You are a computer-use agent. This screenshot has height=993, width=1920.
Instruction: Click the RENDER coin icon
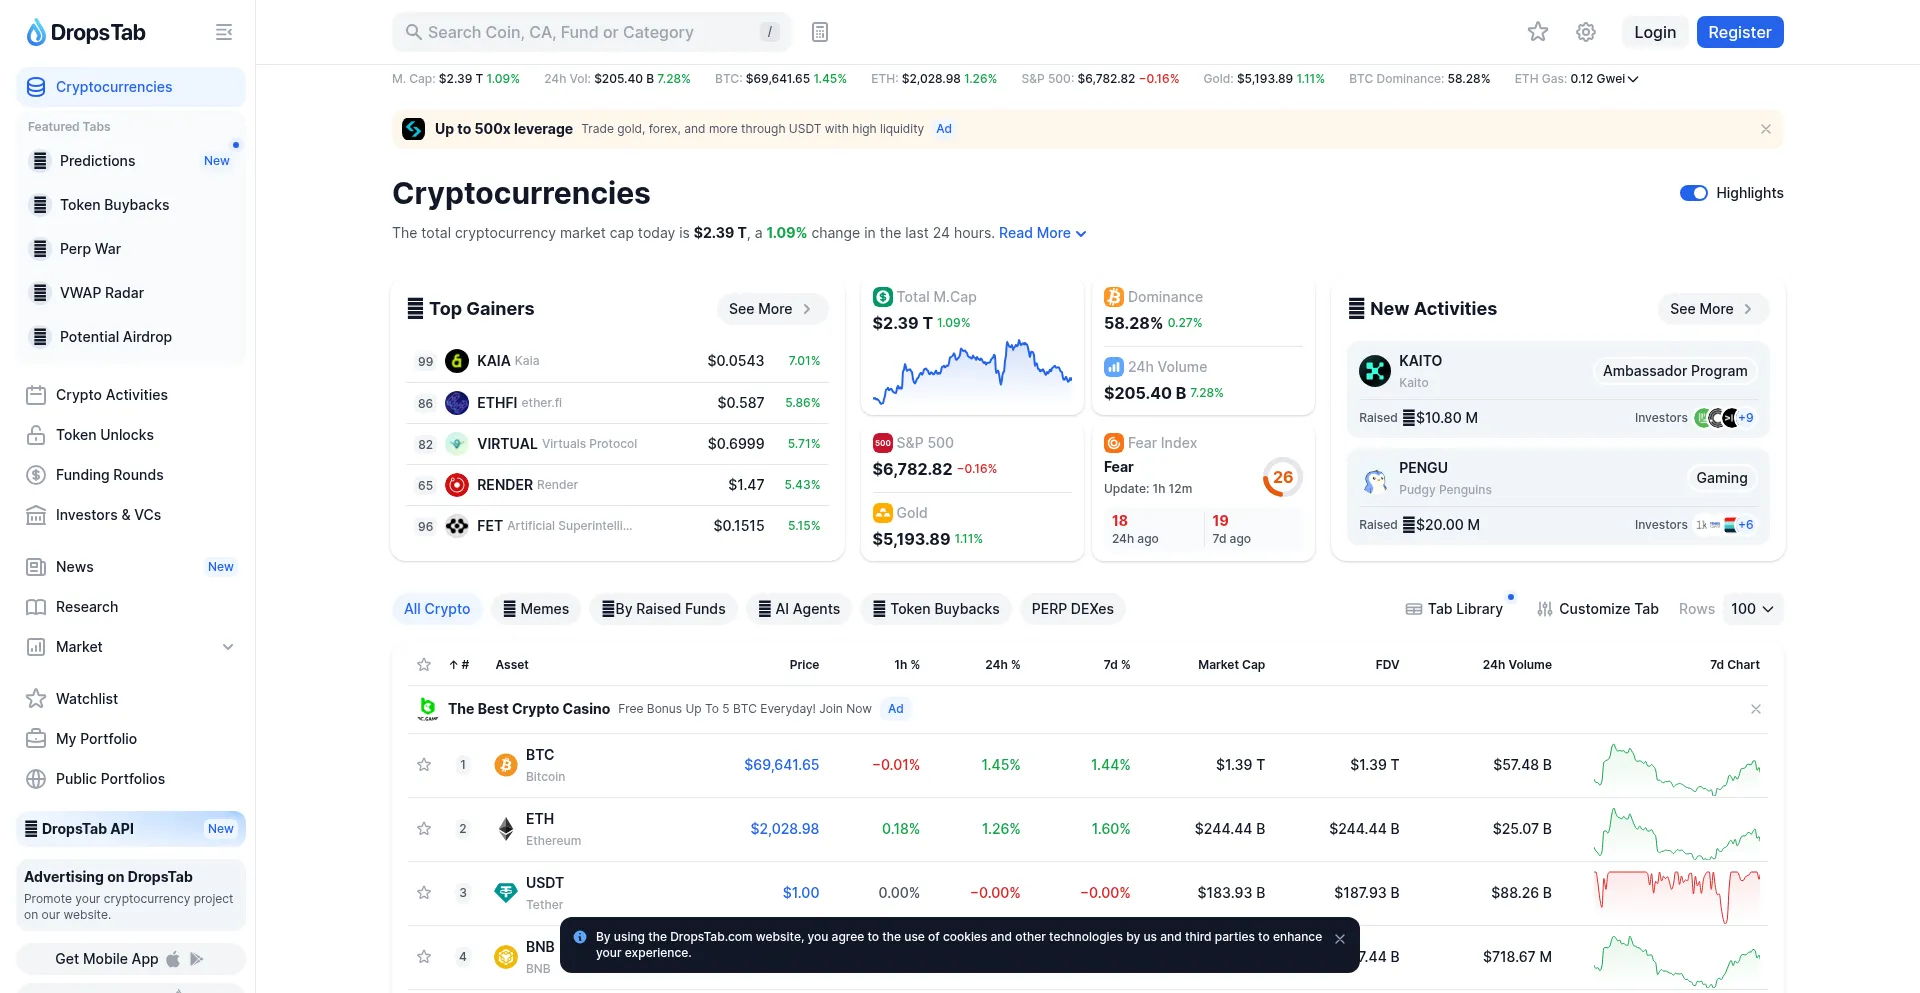(457, 485)
